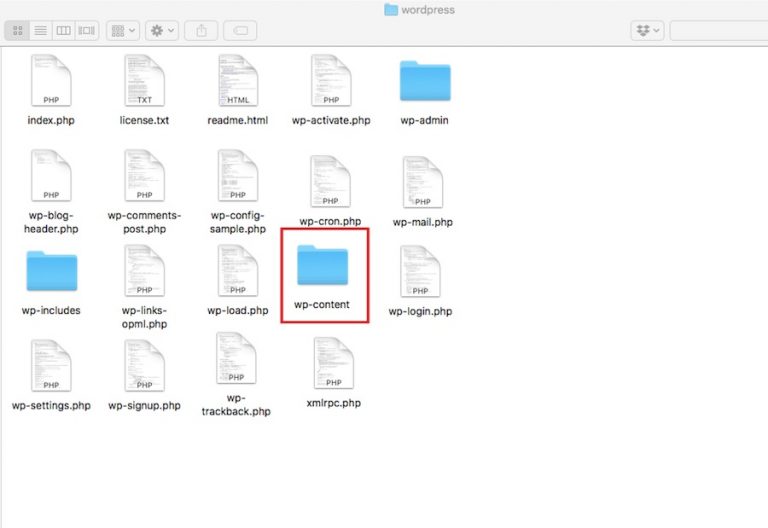Click the 'wp-includes' name label
Viewport: 768px width, 528px height.
[x=51, y=311]
